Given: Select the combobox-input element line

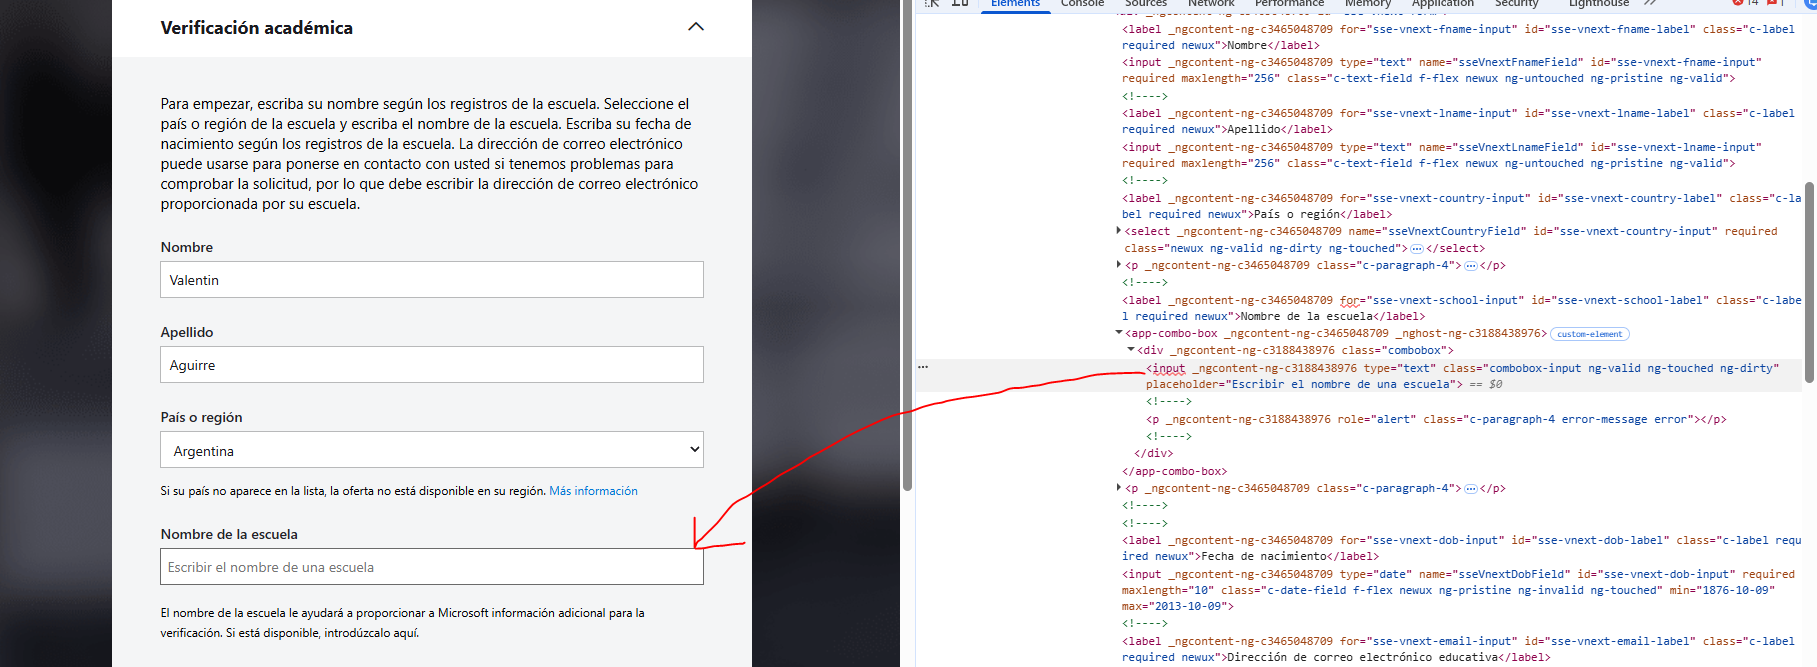Looking at the screenshot, I should (x=1462, y=376).
